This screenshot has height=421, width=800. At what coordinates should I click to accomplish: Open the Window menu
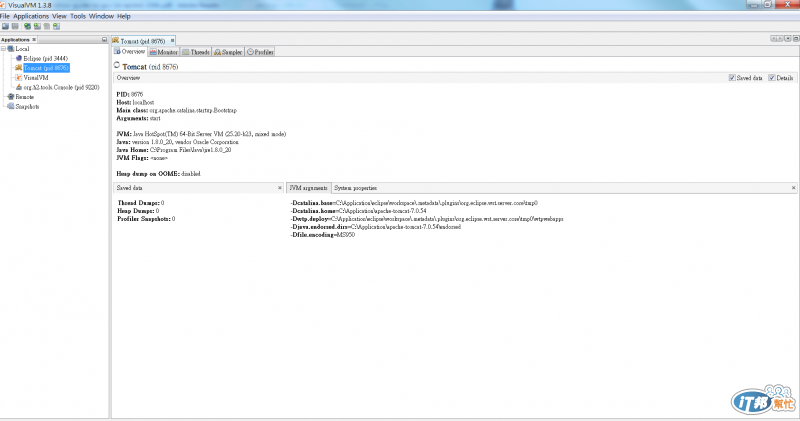101,16
